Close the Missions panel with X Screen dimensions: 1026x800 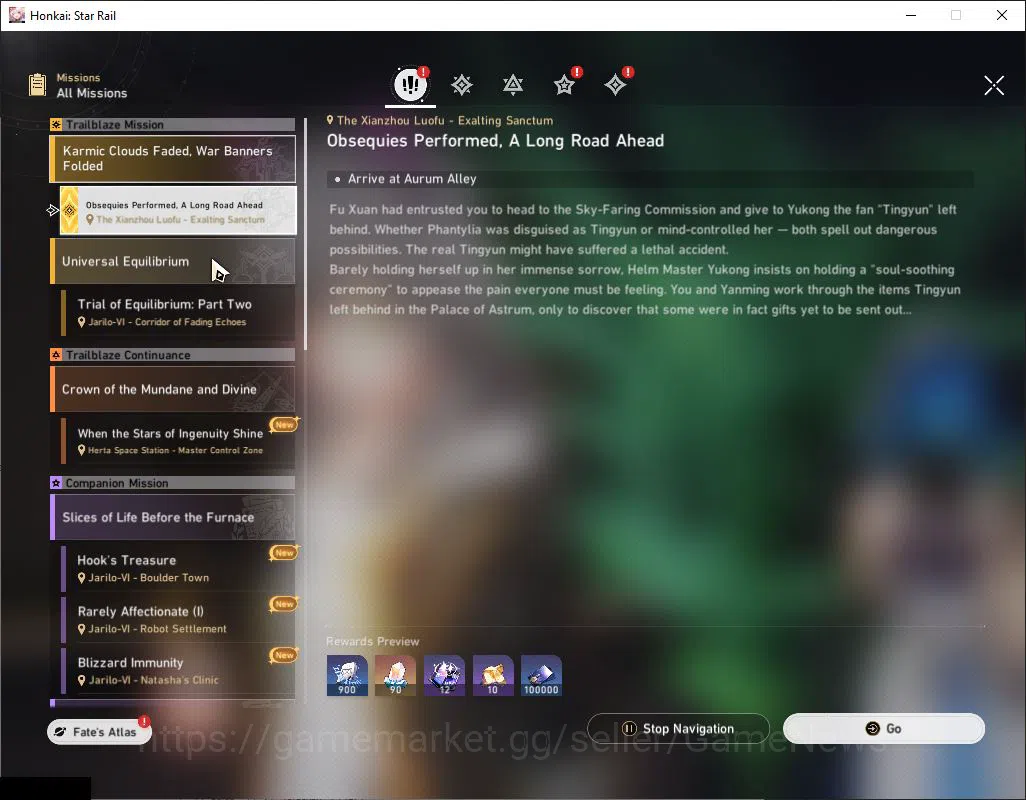(x=994, y=84)
